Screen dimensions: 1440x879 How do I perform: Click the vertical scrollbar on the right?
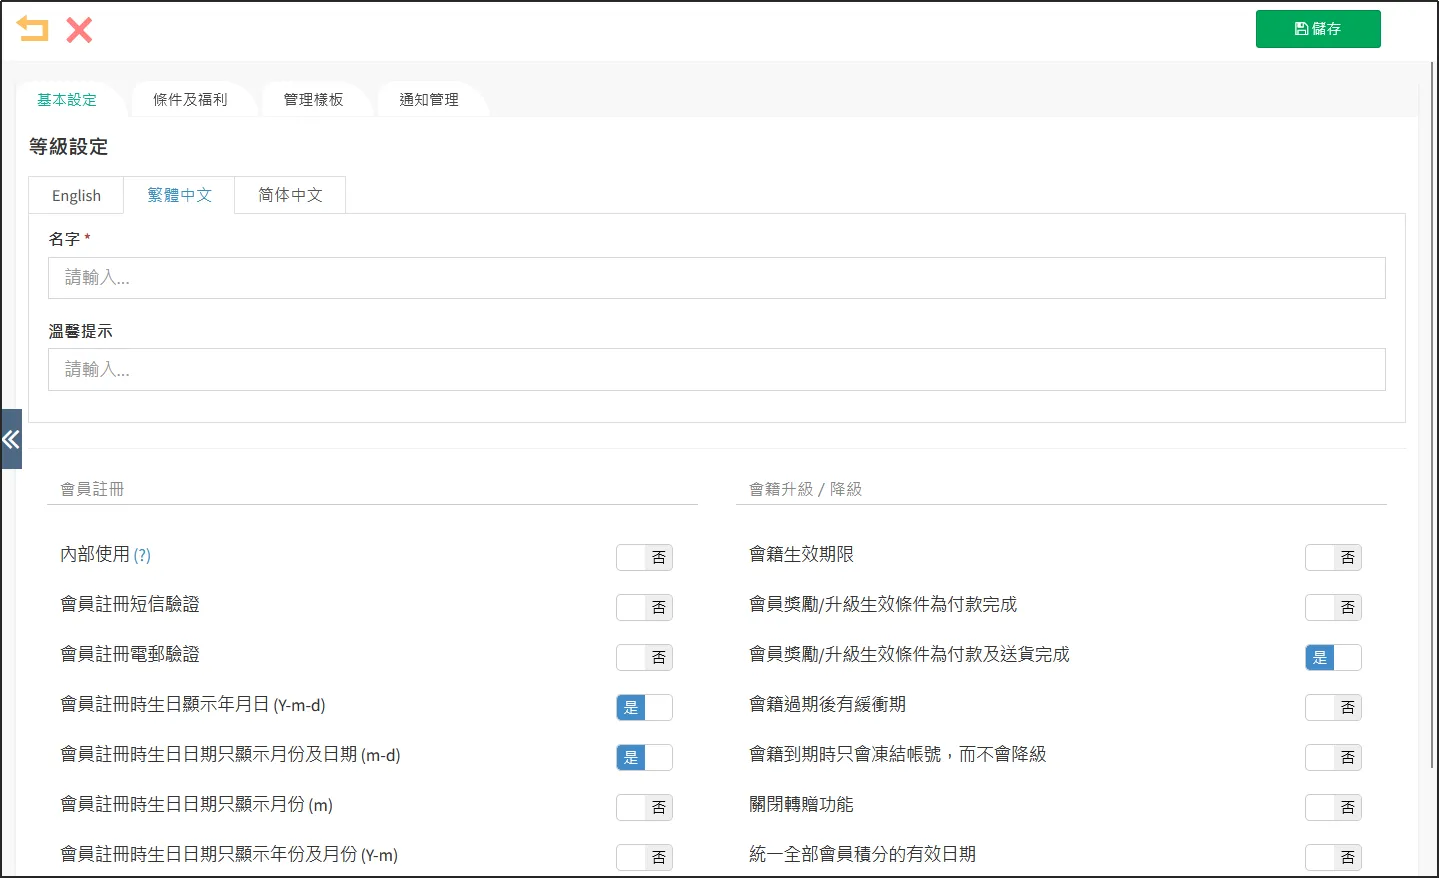(1433, 400)
